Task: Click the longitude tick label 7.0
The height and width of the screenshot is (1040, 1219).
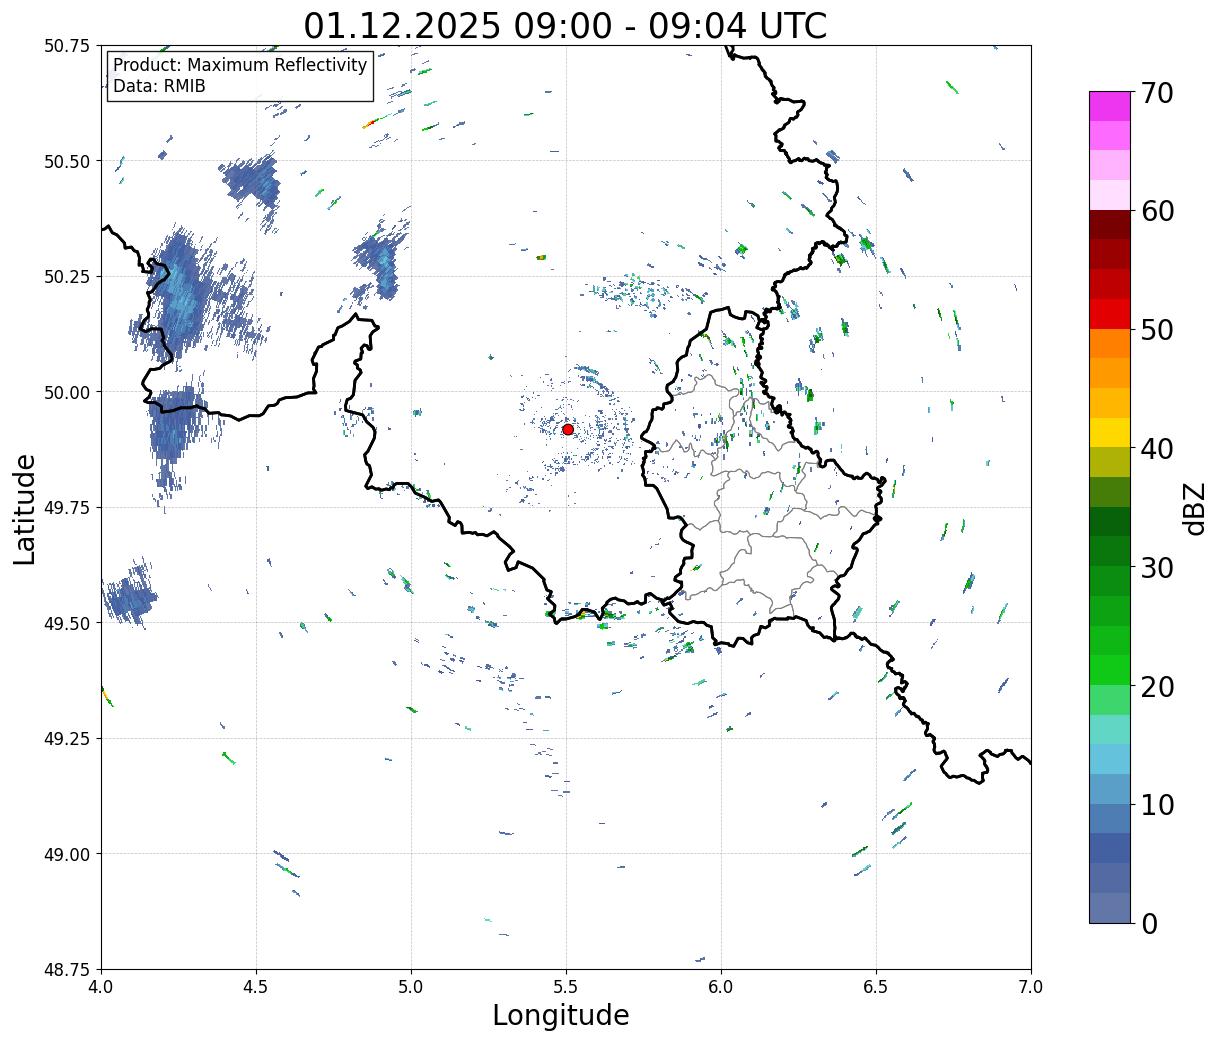Action: pyautogui.click(x=1031, y=987)
